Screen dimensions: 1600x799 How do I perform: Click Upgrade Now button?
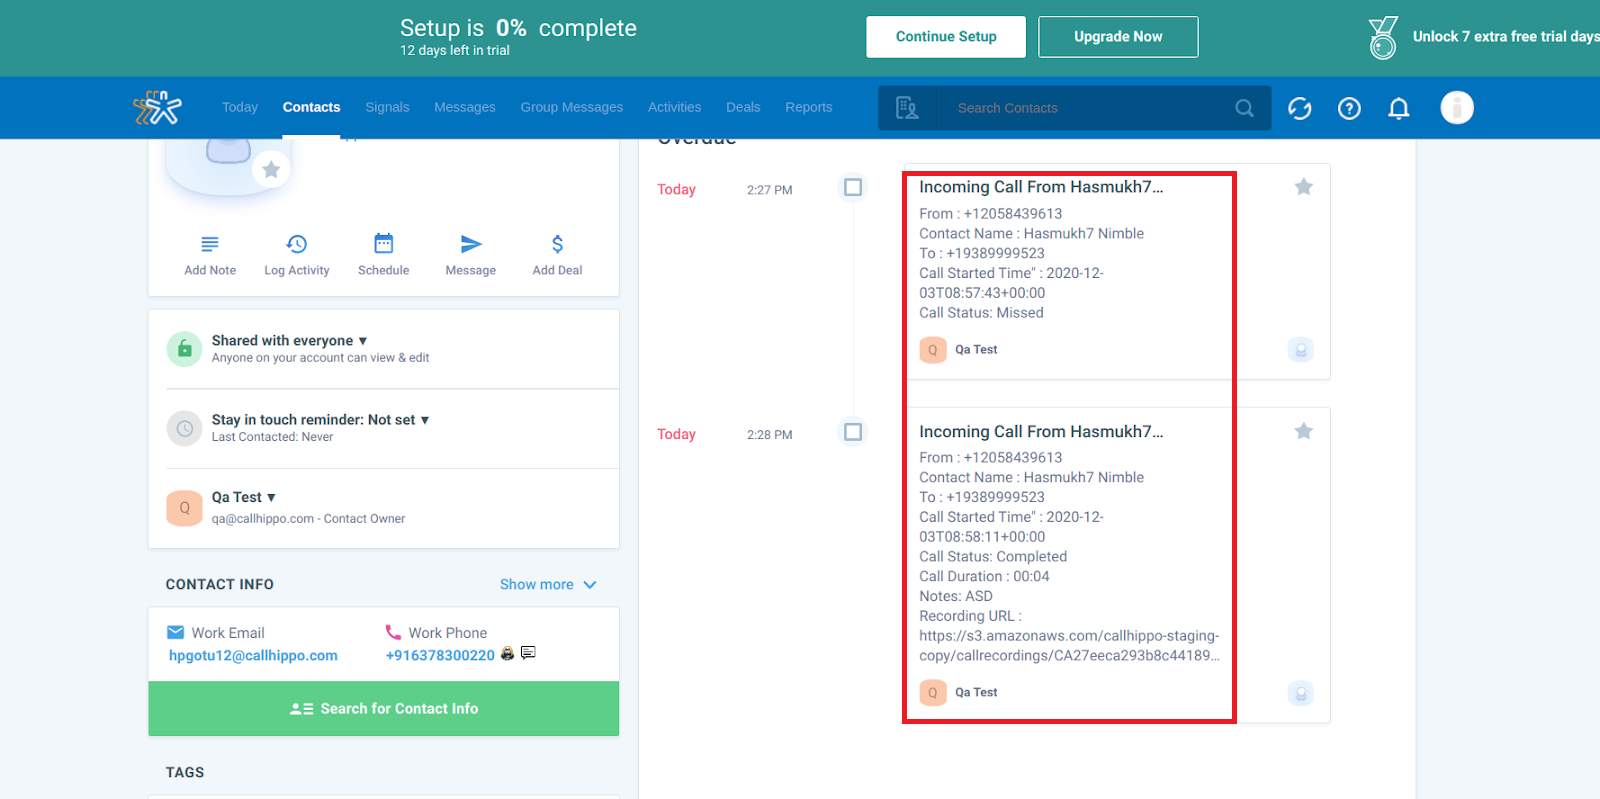[1118, 37]
